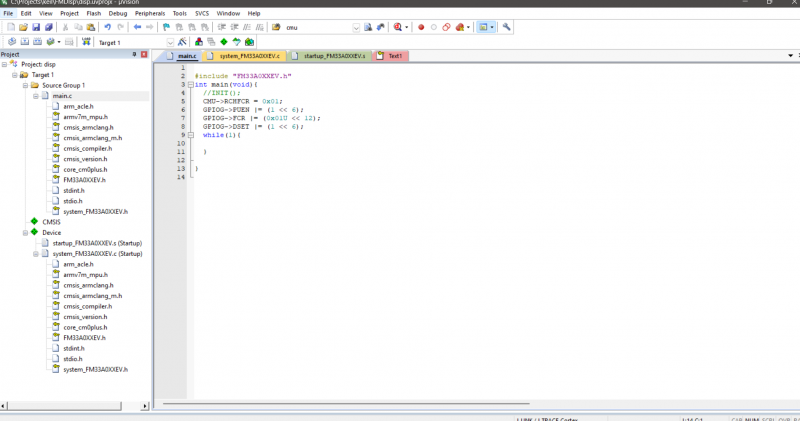Open Configuration wrench icon
Viewport: 800px width, 421px height.
(x=507, y=27)
